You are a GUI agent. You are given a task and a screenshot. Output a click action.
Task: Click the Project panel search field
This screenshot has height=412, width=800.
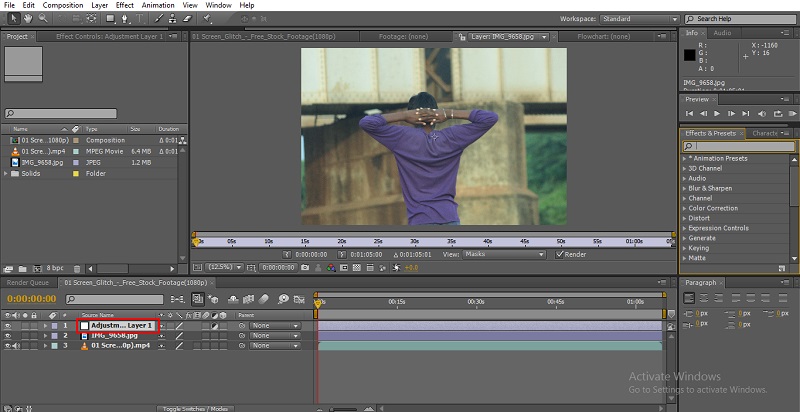[x=61, y=113]
